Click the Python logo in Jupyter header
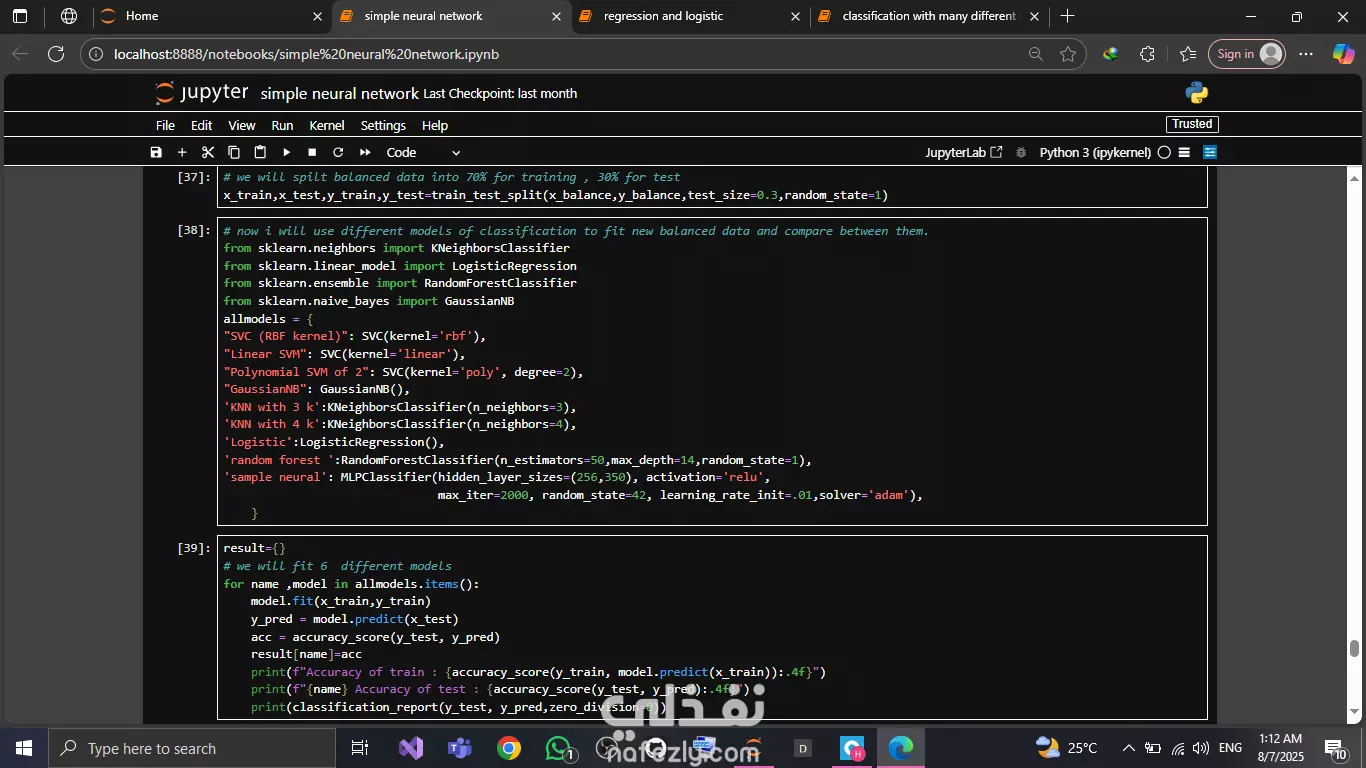1366x768 pixels. (1197, 93)
